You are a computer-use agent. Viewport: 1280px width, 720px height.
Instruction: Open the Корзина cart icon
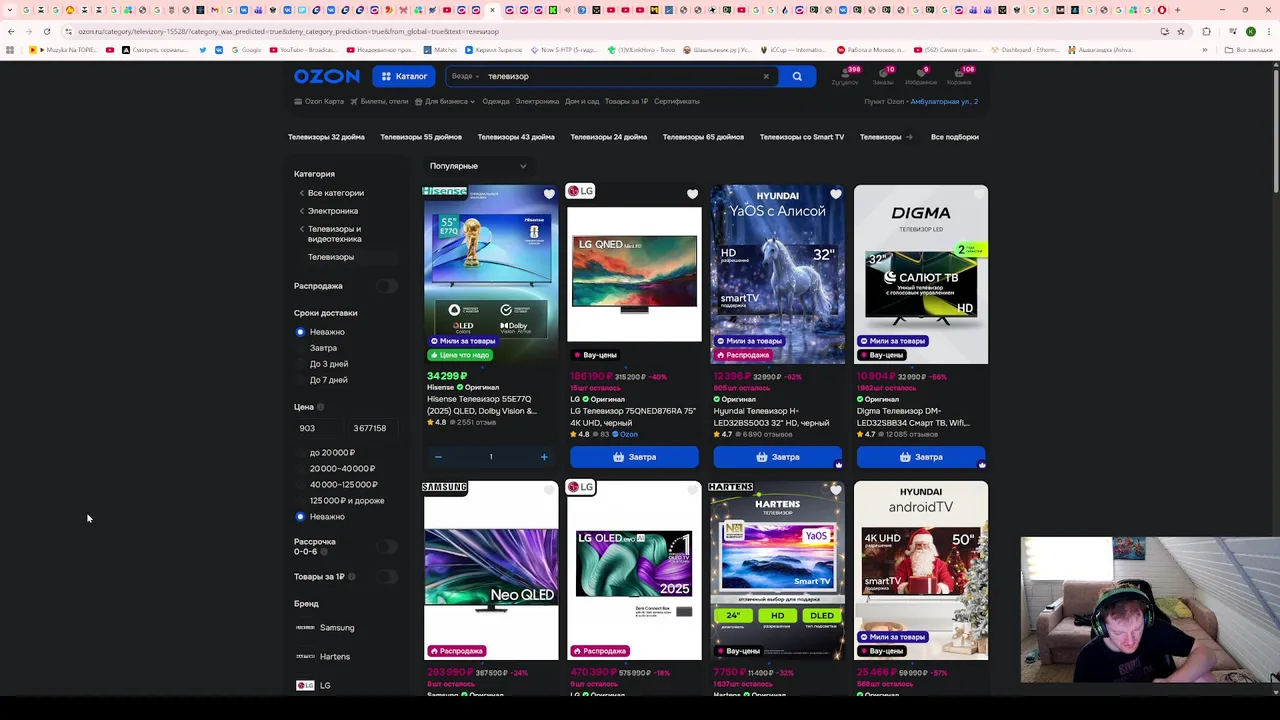pyautogui.click(x=959, y=76)
